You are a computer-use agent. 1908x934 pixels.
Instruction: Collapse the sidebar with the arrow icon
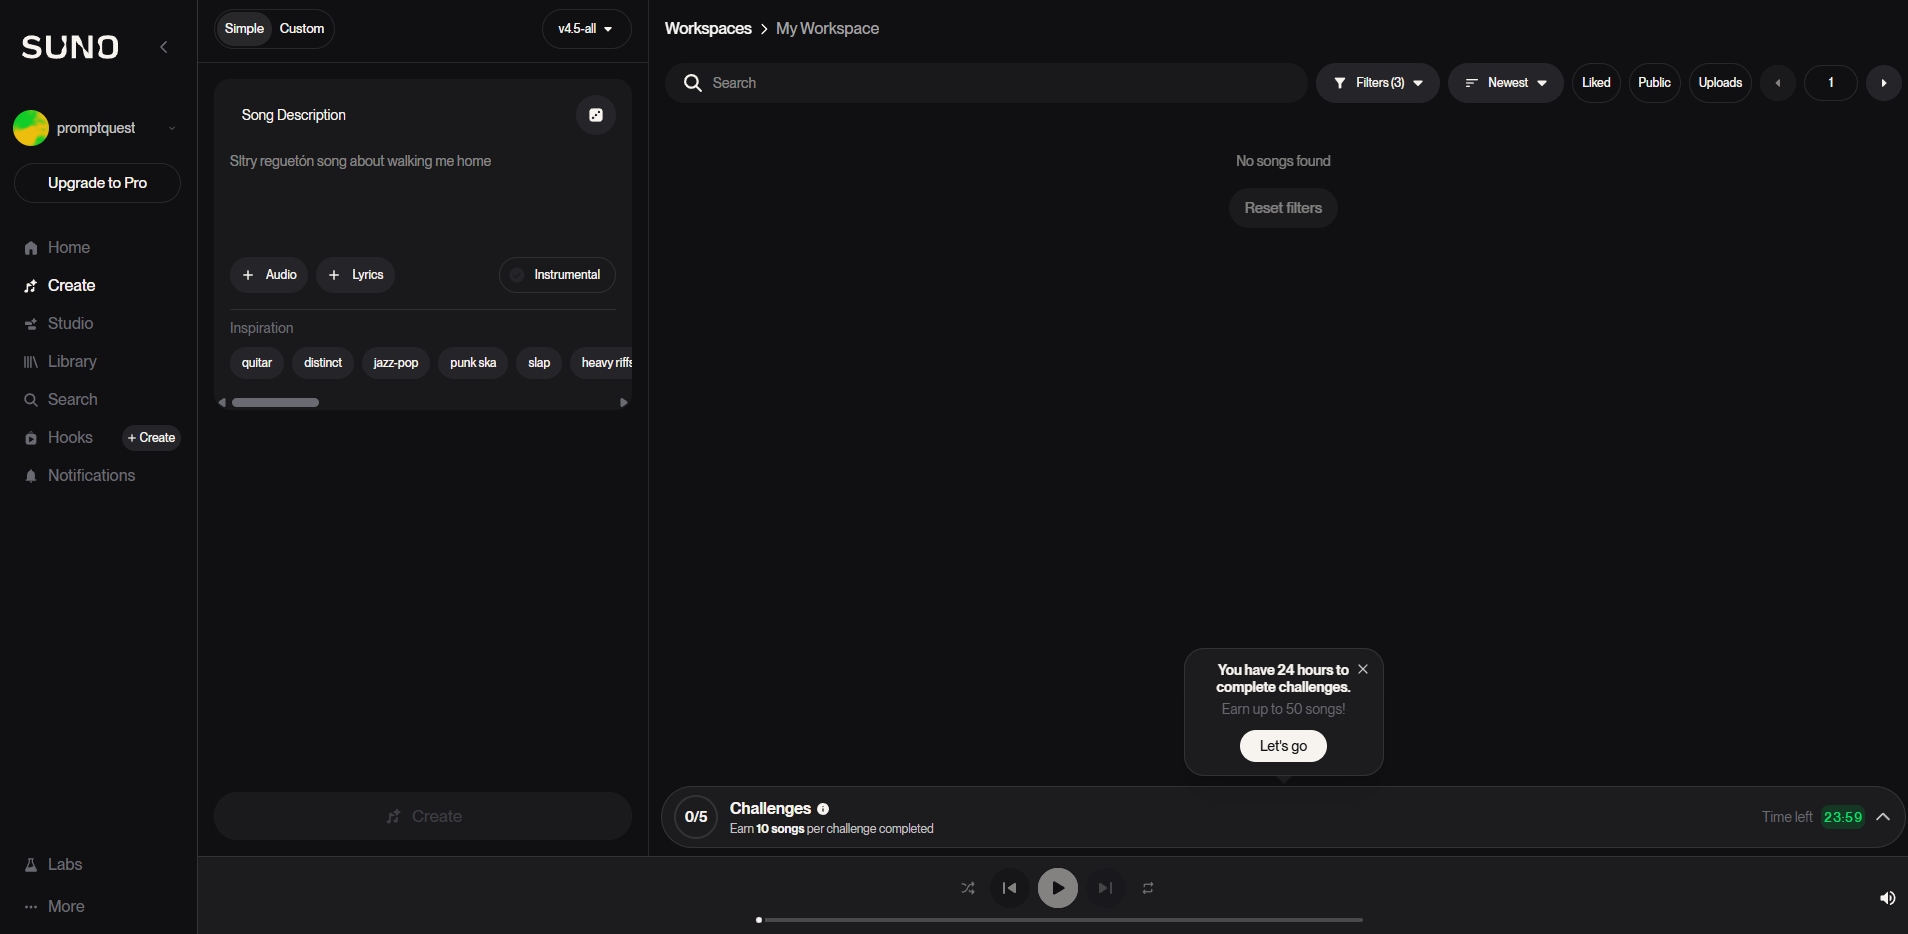(164, 47)
